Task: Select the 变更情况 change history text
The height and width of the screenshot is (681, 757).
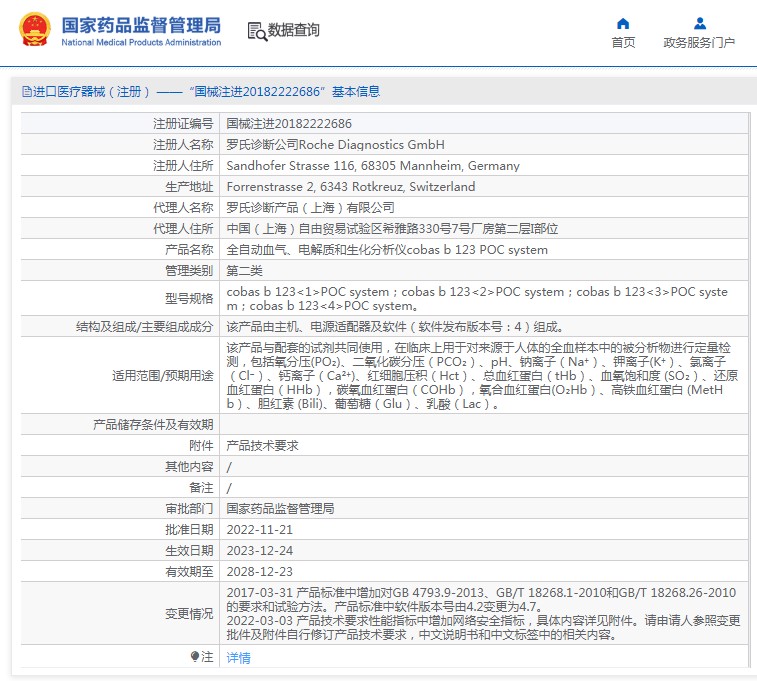Action: pyautogui.click(x=483, y=613)
